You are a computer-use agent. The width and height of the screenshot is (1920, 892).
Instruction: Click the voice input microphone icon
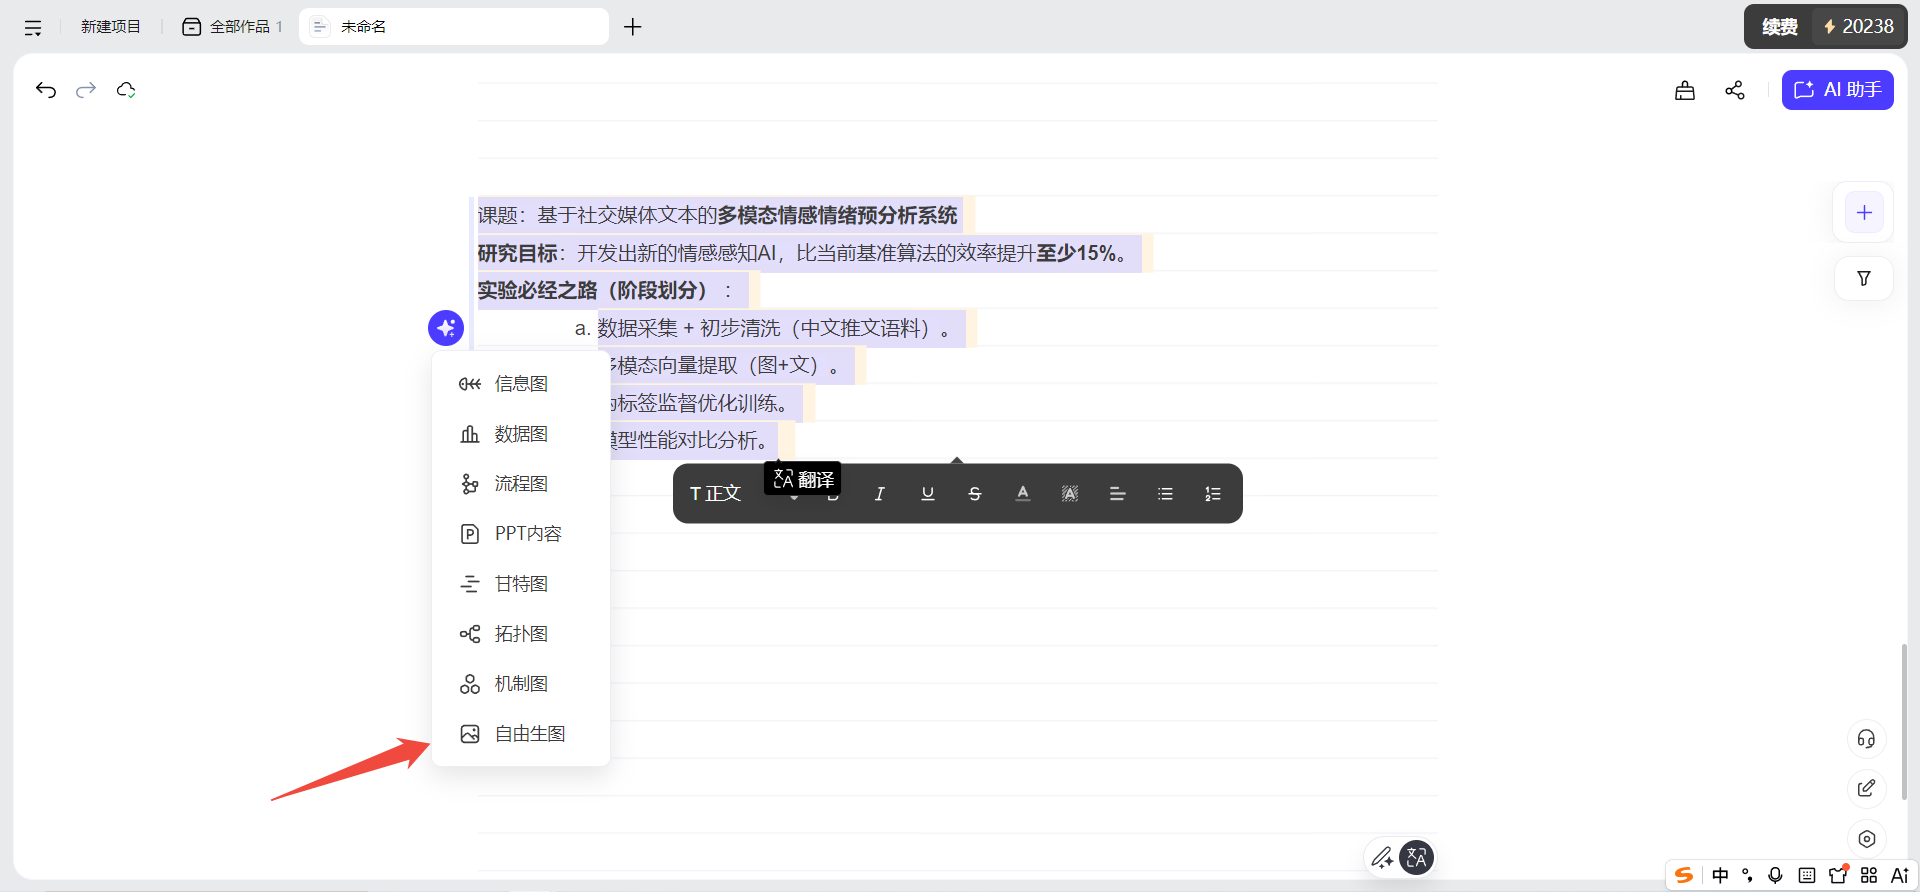click(x=1776, y=875)
